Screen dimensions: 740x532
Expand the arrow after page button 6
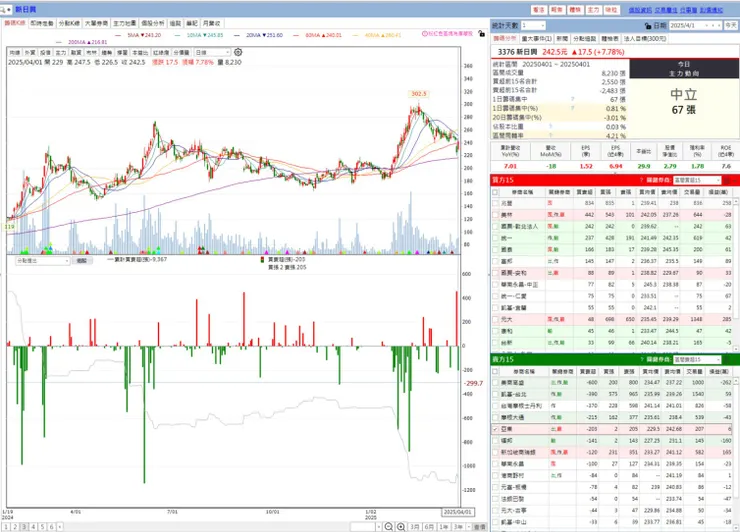[60, 527]
